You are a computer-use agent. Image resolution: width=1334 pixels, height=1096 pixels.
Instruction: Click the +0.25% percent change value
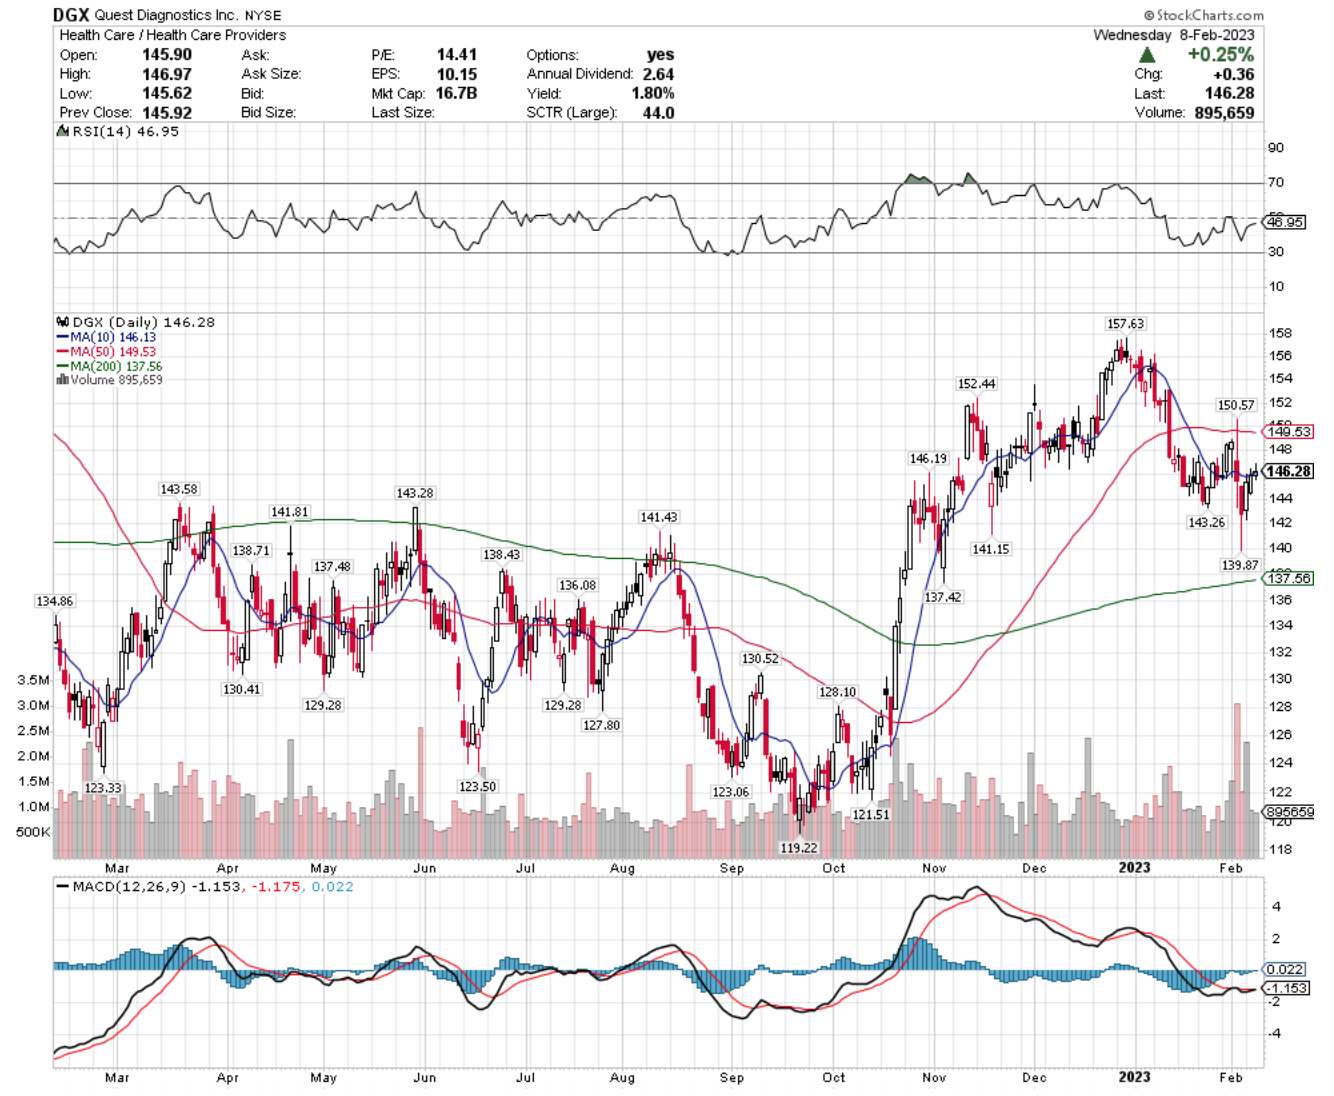1220,55
